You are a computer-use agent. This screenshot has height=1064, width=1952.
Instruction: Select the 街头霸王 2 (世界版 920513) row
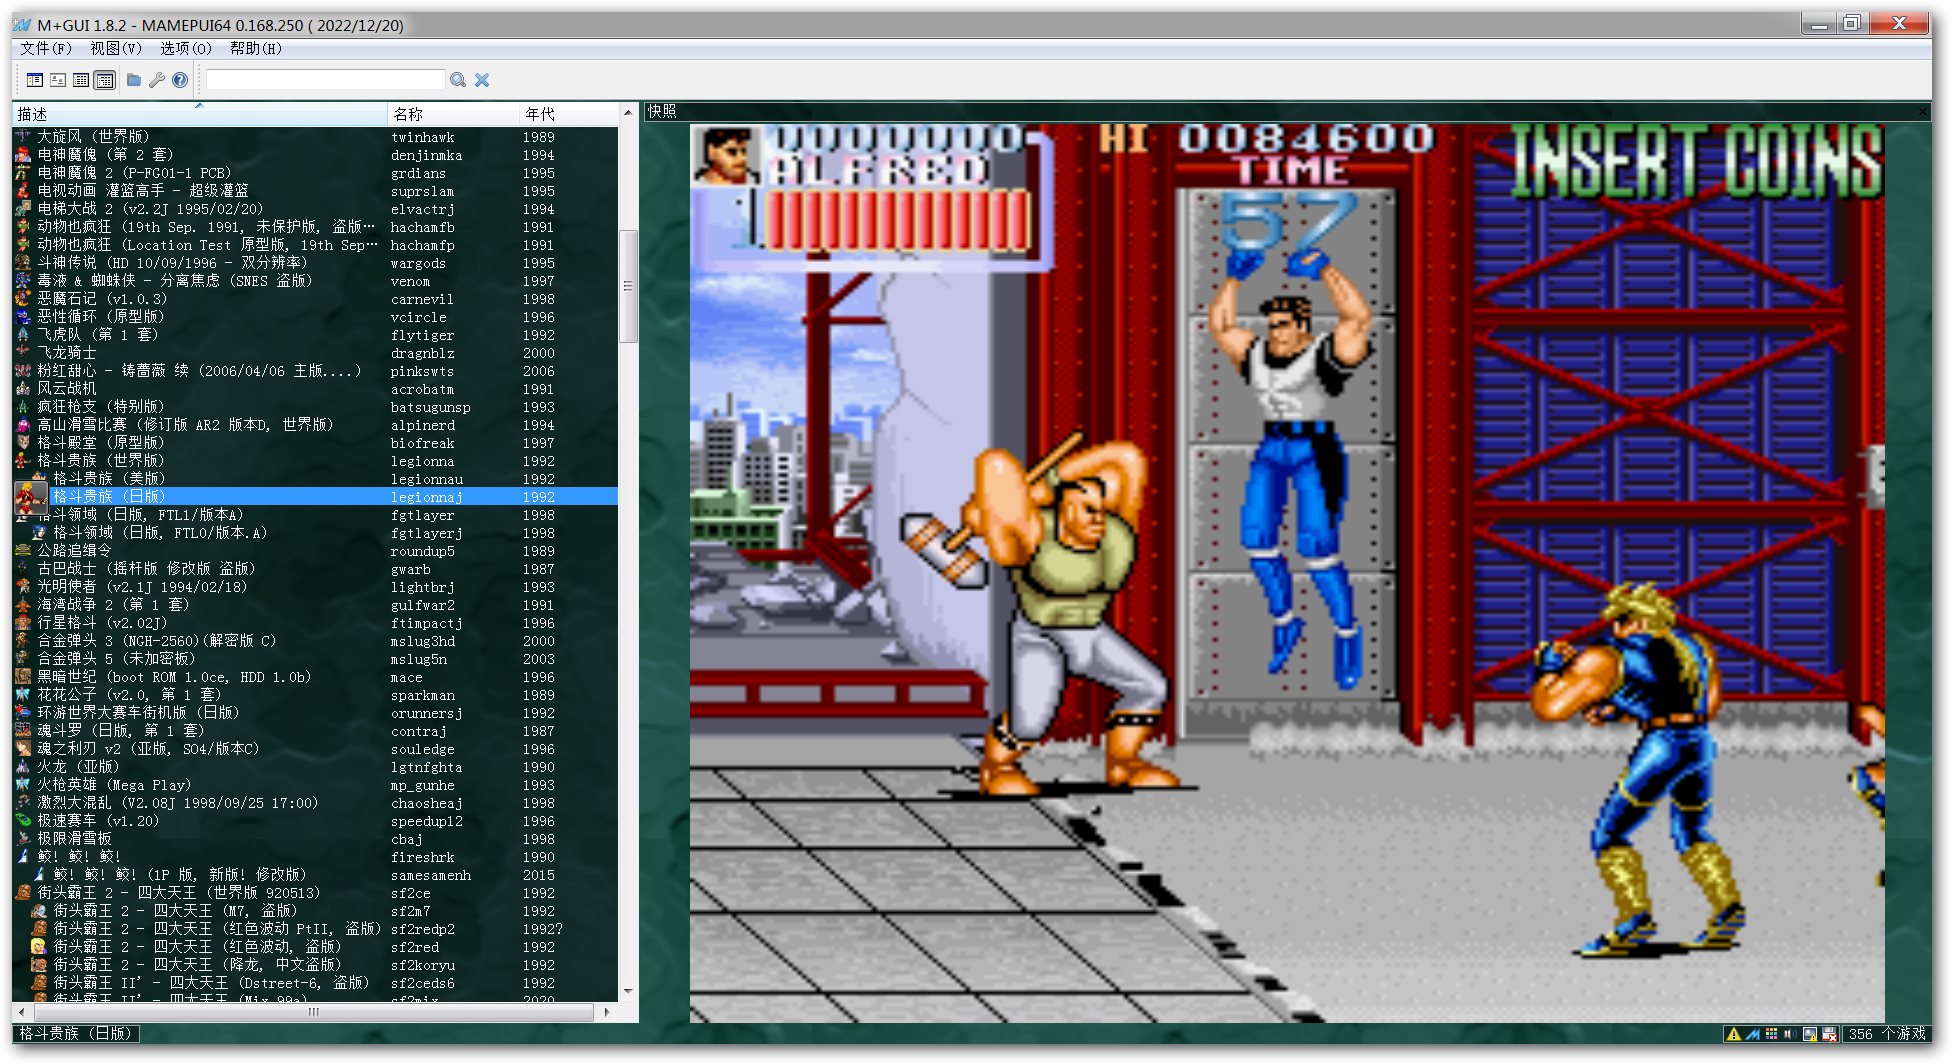click(x=315, y=892)
